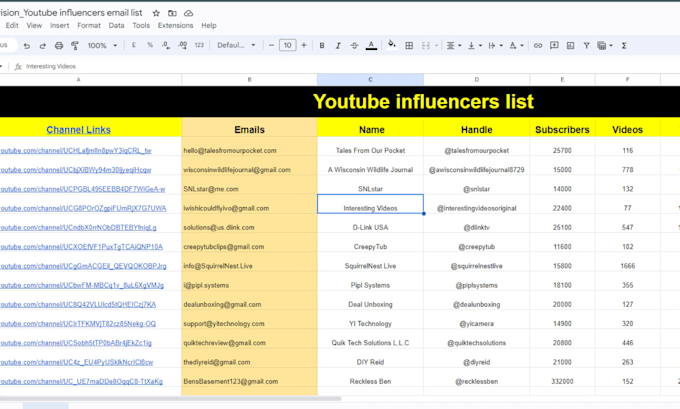680x409 pixels.
Task: Expand merge cells options arrow
Action: (436, 46)
